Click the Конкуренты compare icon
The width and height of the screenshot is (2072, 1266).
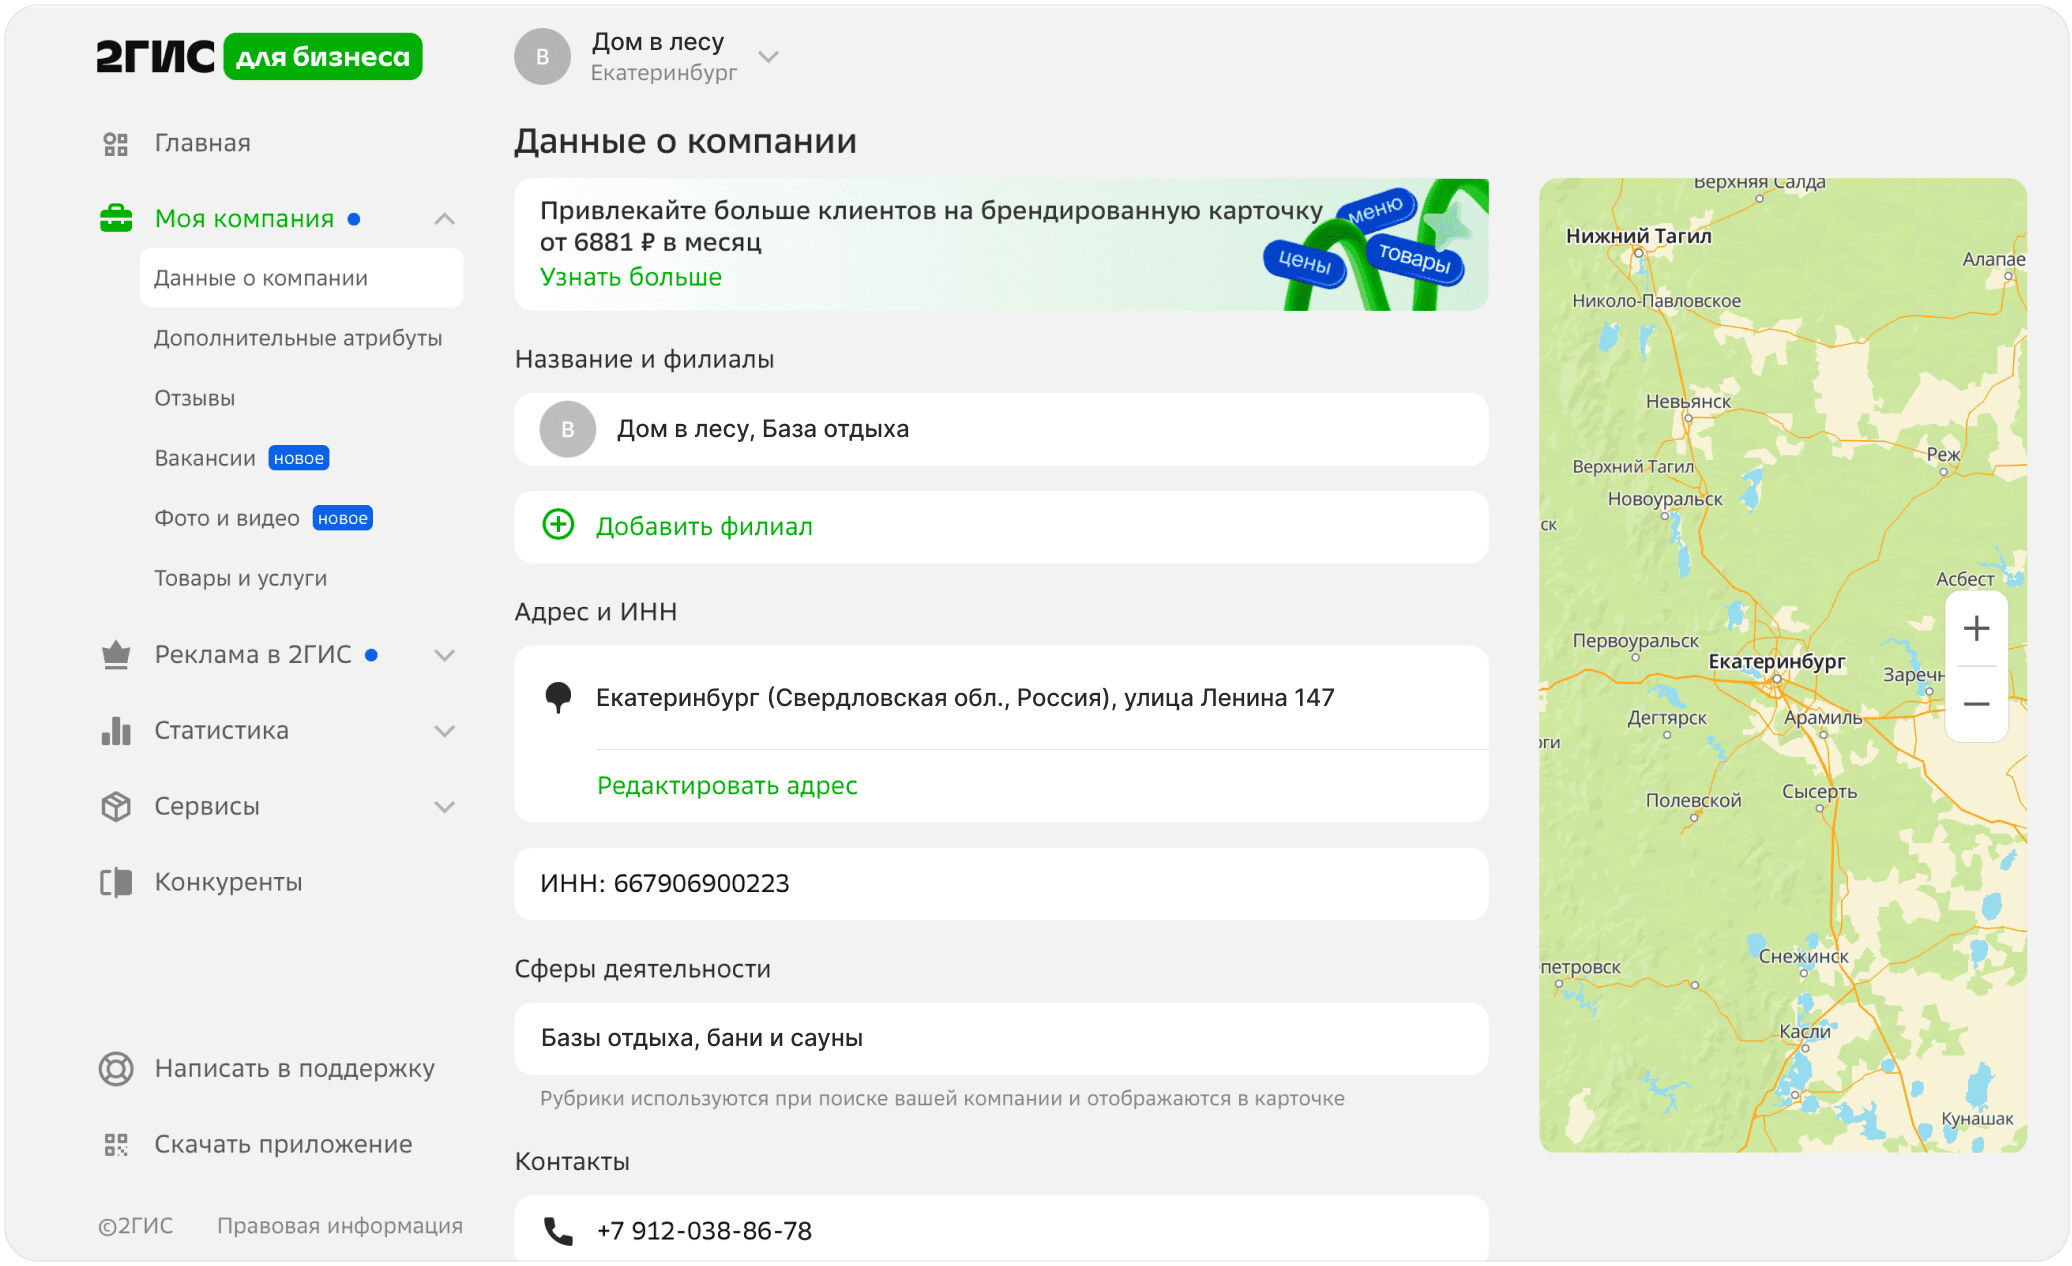coord(116,882)
